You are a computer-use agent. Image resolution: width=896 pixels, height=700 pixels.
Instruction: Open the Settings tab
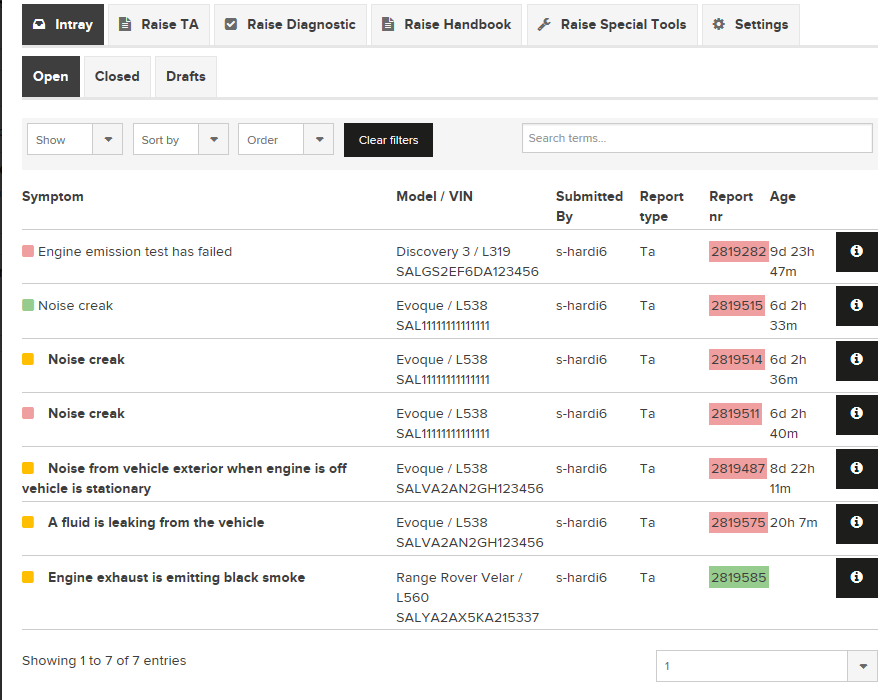[751, 25]
